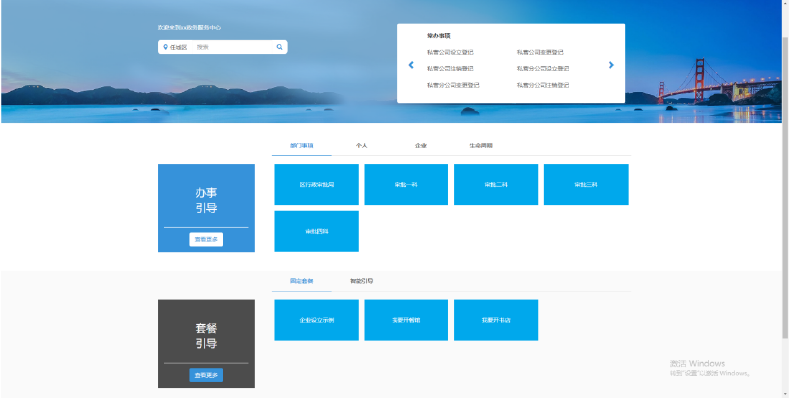The image size is (789, 399).
Task: Open the 我要开餐馆 package tile
Action: [x=406, y=320]
